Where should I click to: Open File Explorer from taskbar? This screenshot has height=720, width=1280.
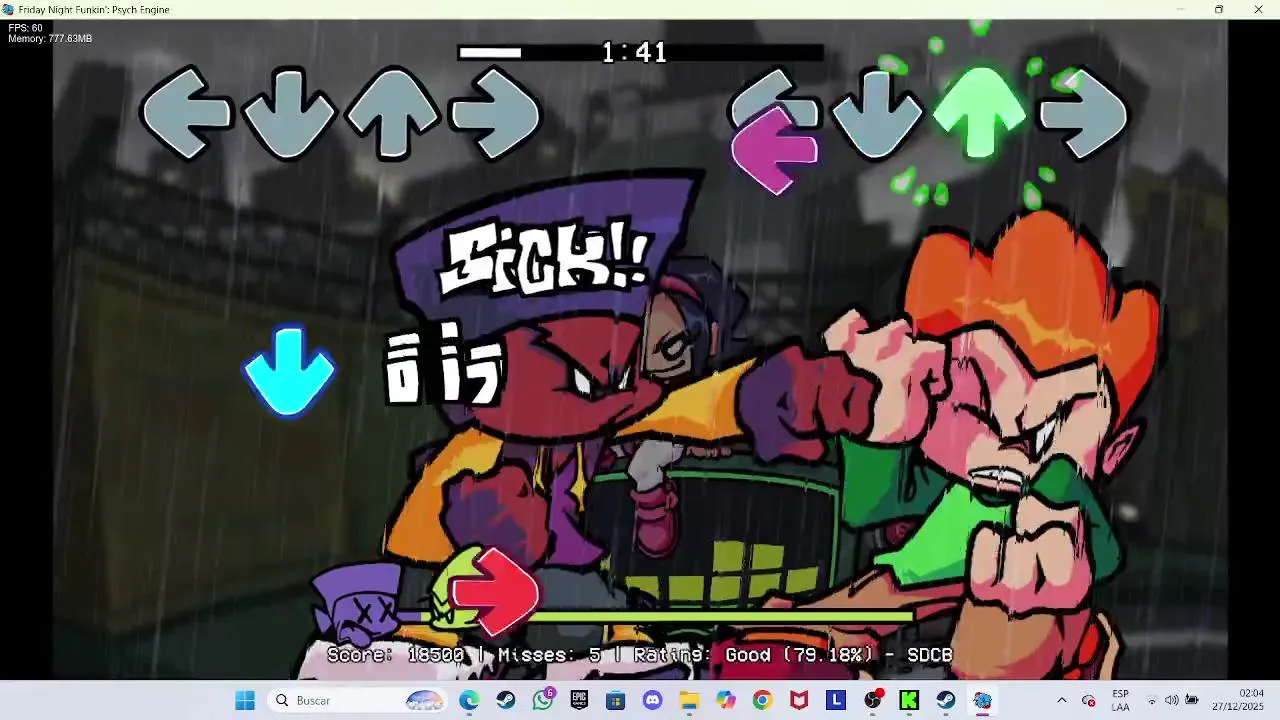pyautogui.click(x=689, y=700)
